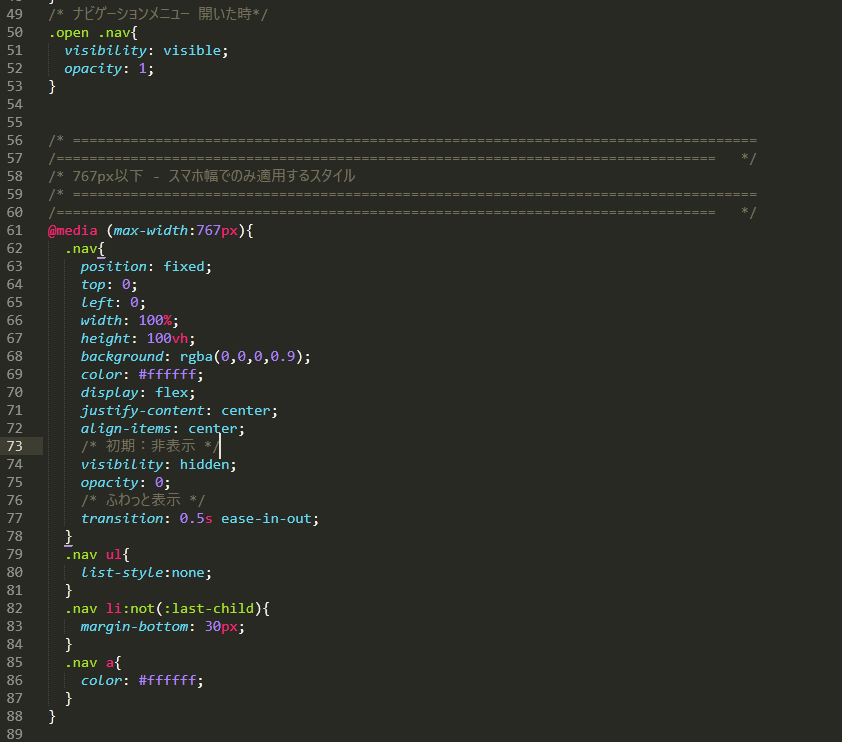Click the ease-in-out value
Image resolution: width=842 pixels, height=742 pixels.
coord(266,519)
